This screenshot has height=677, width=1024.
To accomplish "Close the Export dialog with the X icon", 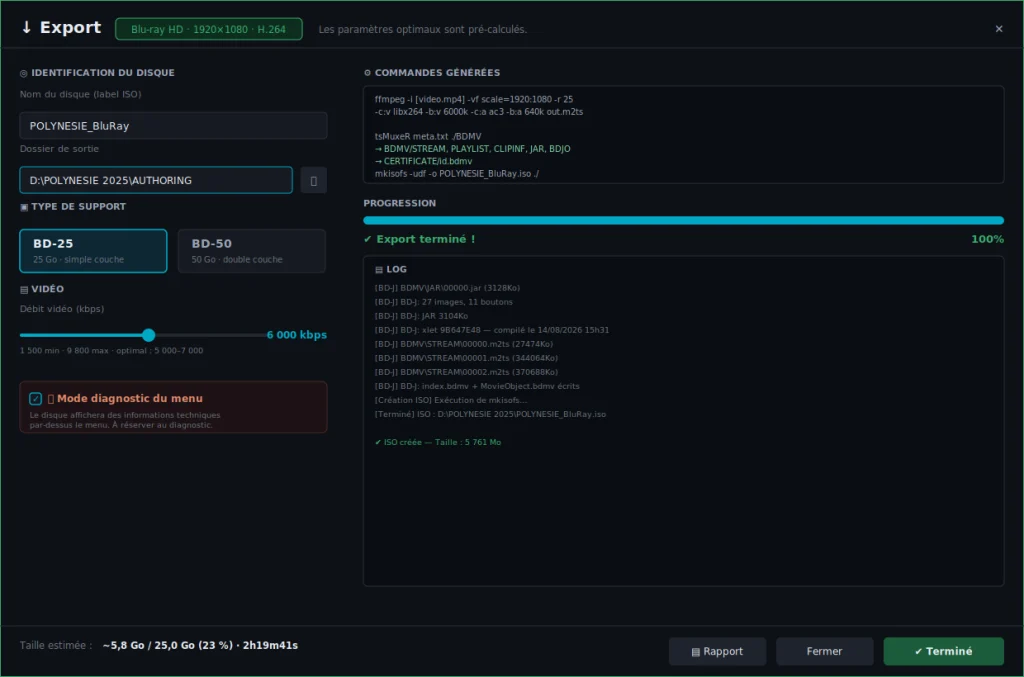I will click(x=999, y=29).
